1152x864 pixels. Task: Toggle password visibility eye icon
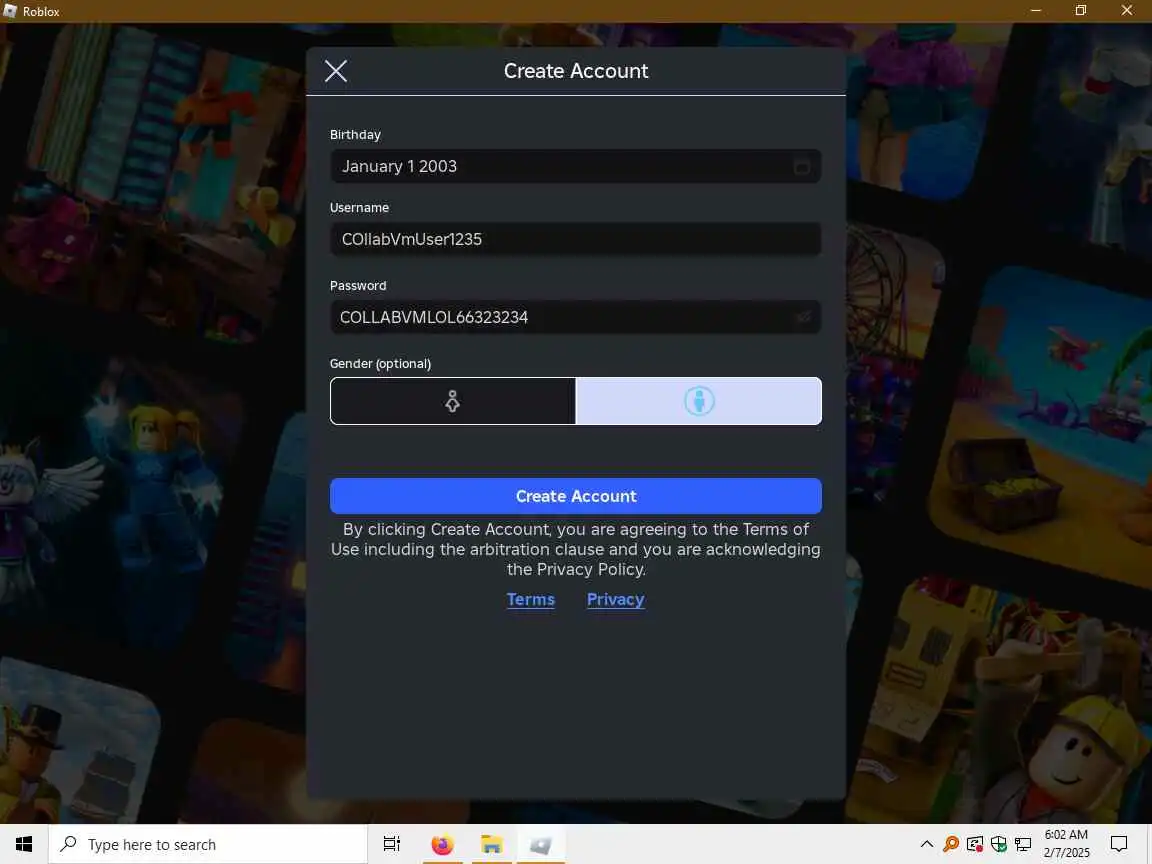click(804, 317)
